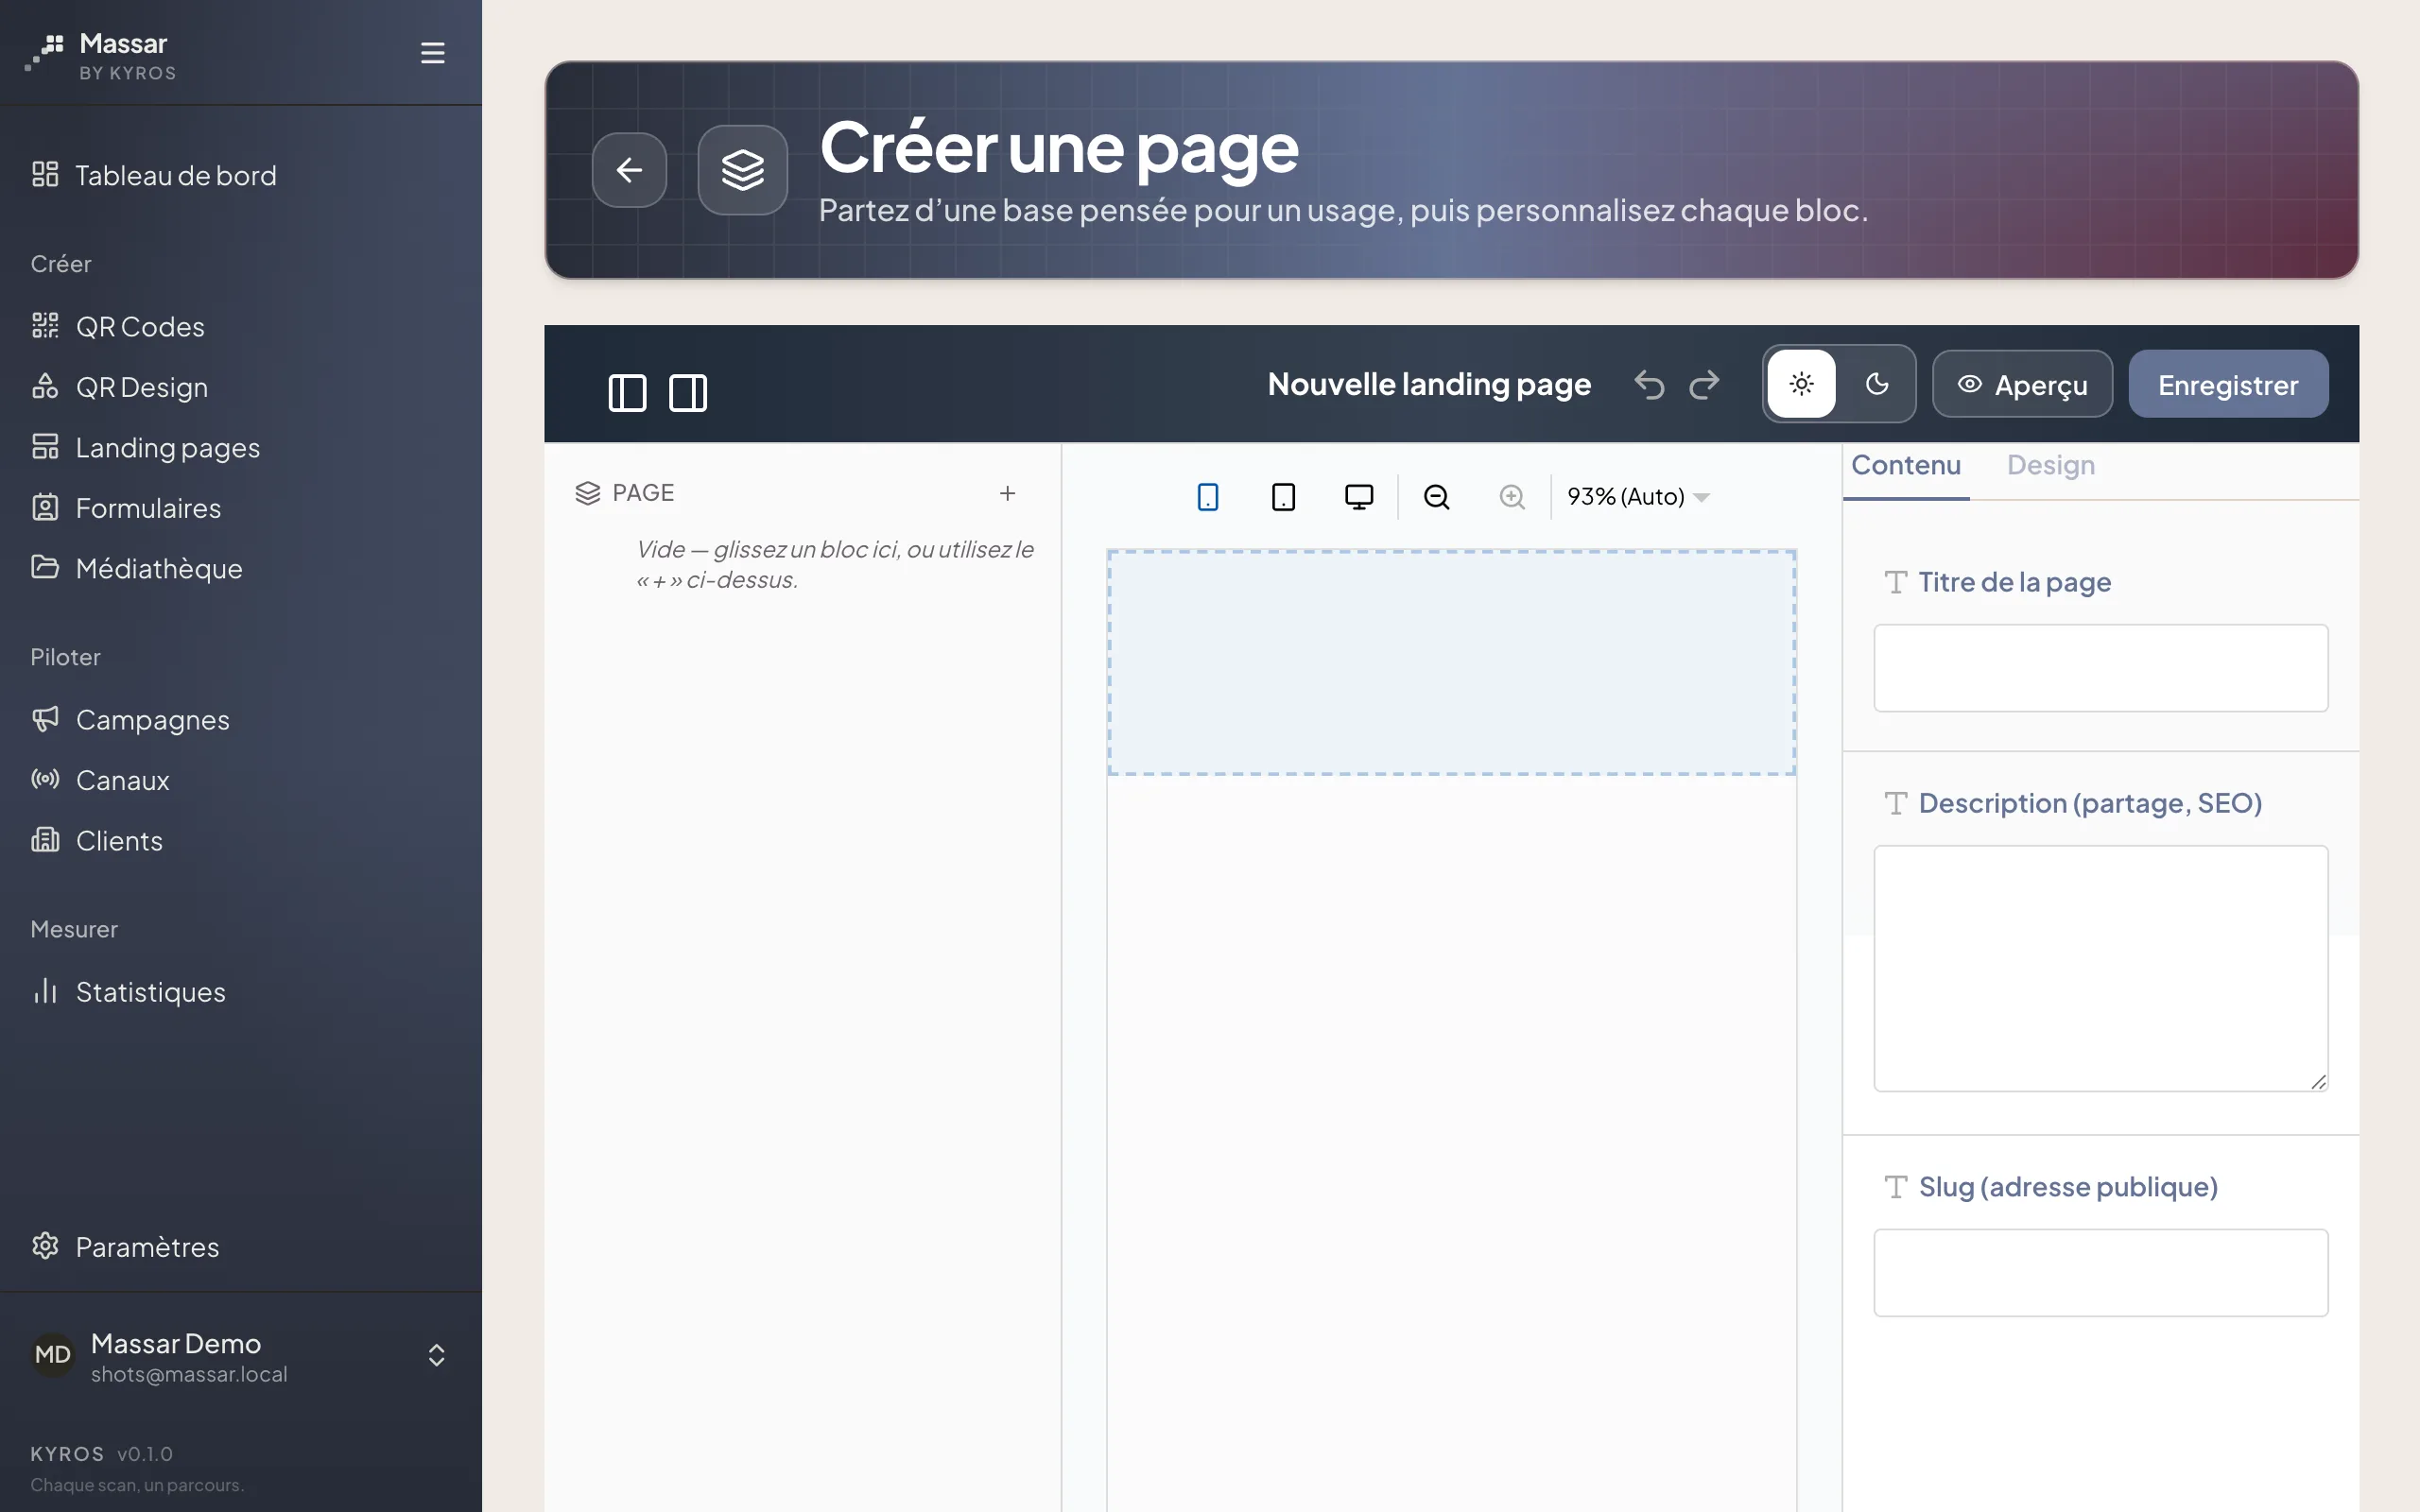
Task: Click the Titre de la page input
Action: click(x=2100, y=668)
